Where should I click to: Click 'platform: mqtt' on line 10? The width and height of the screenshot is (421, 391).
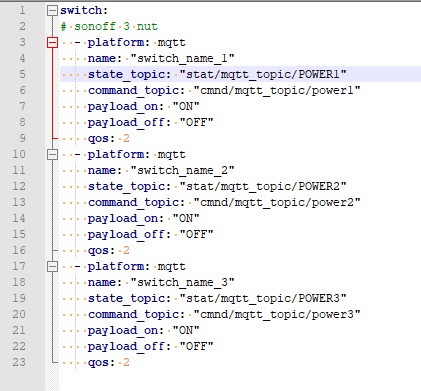[x=137, y=155]
